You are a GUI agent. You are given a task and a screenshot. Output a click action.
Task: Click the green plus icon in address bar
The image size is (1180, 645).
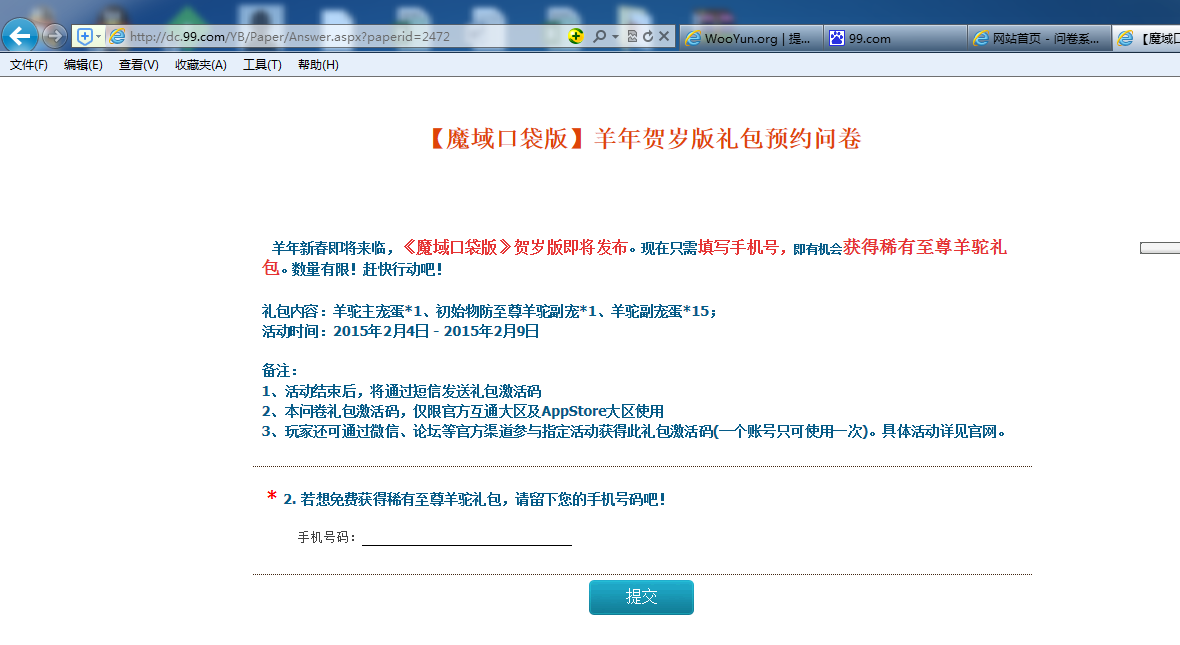click(x=576, y=36)
